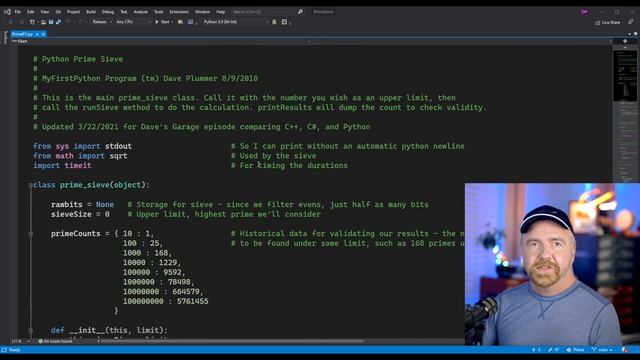Click the 'import timeit' line

[62, 166]
